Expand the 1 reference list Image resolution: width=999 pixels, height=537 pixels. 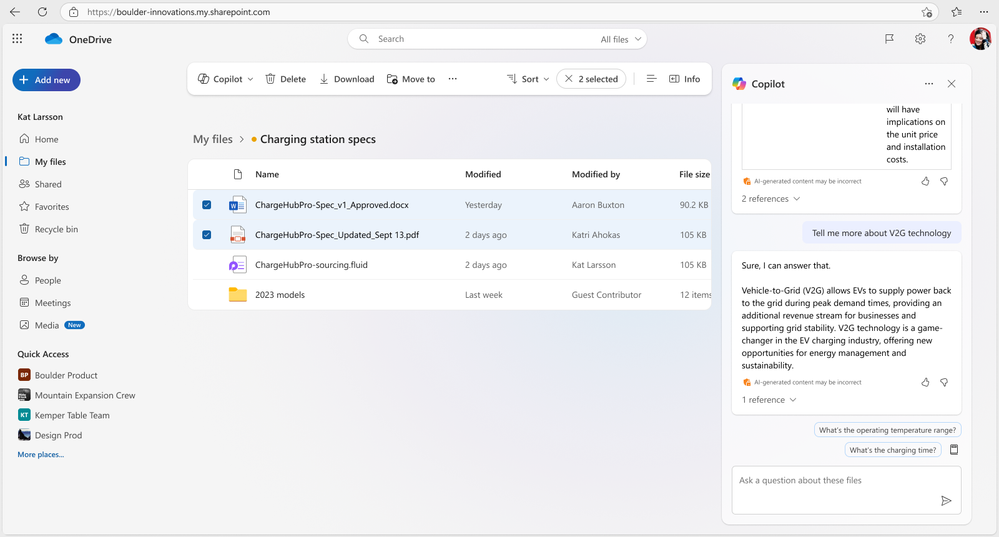(x=768, y=400)
